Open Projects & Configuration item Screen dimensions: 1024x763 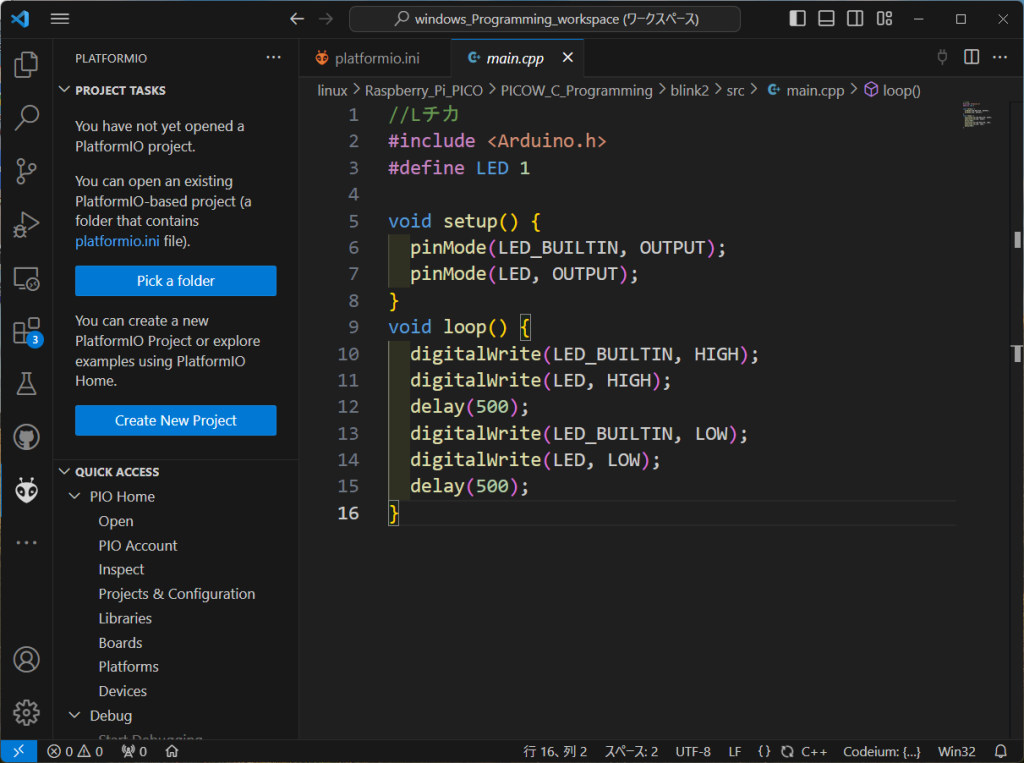pos(176,594)
